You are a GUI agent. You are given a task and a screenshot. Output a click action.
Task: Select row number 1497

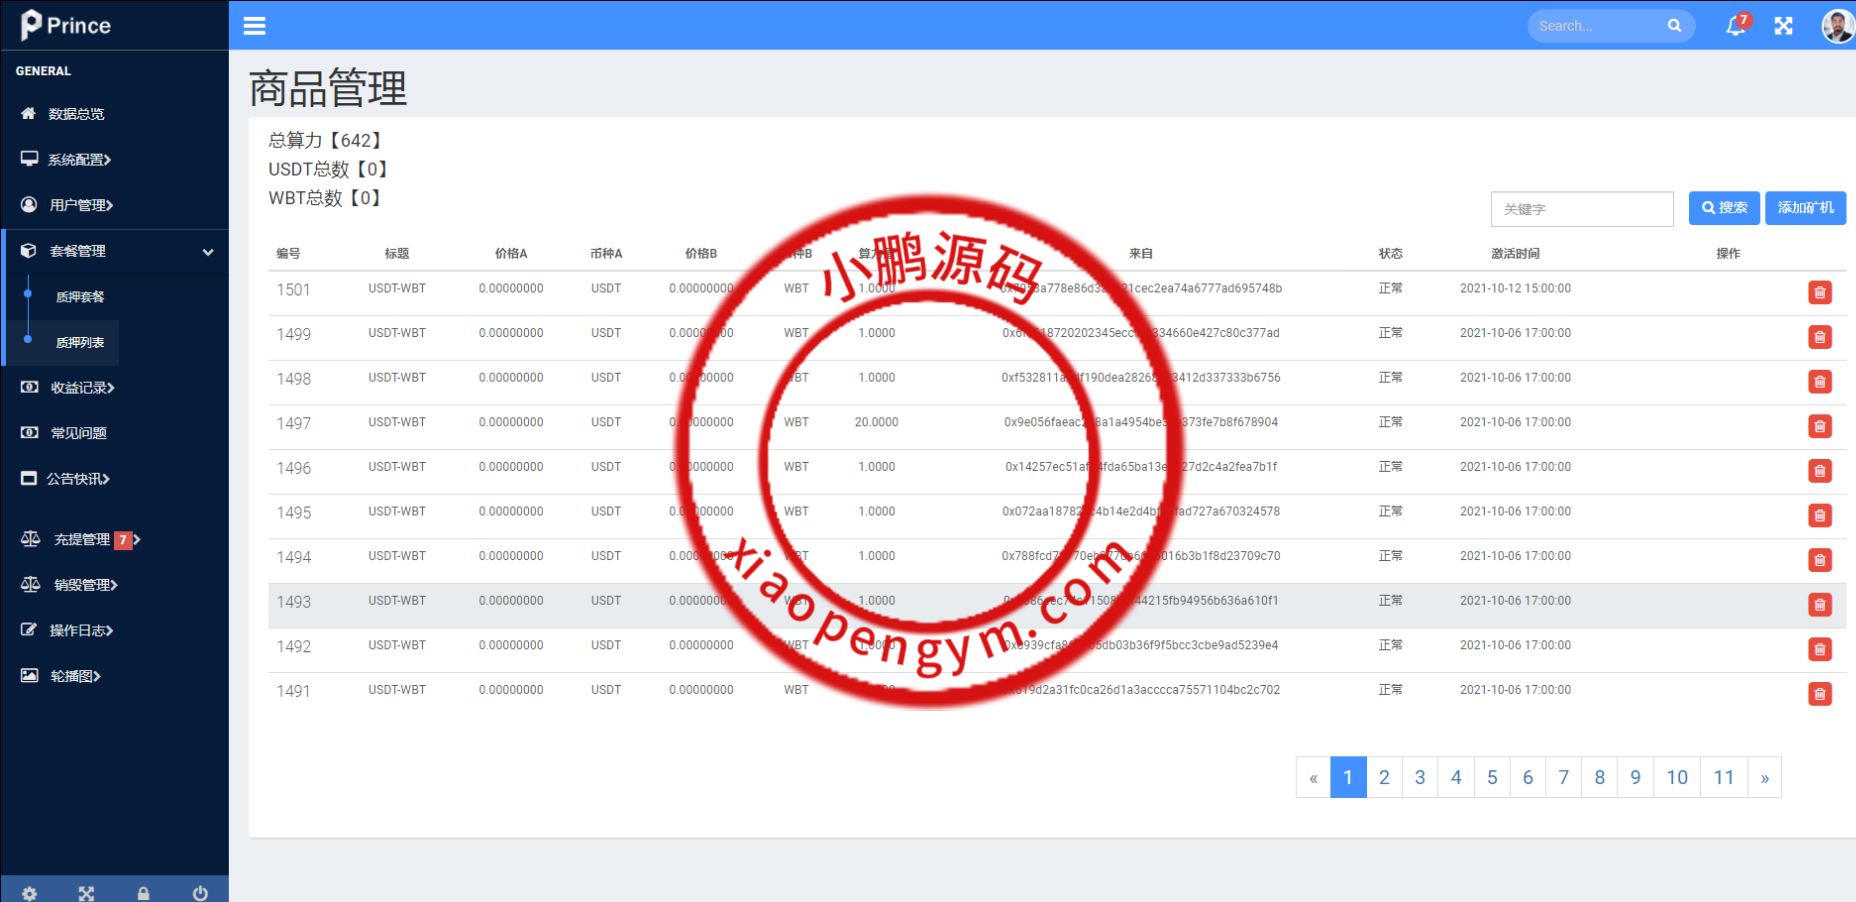tap(294, 424)
